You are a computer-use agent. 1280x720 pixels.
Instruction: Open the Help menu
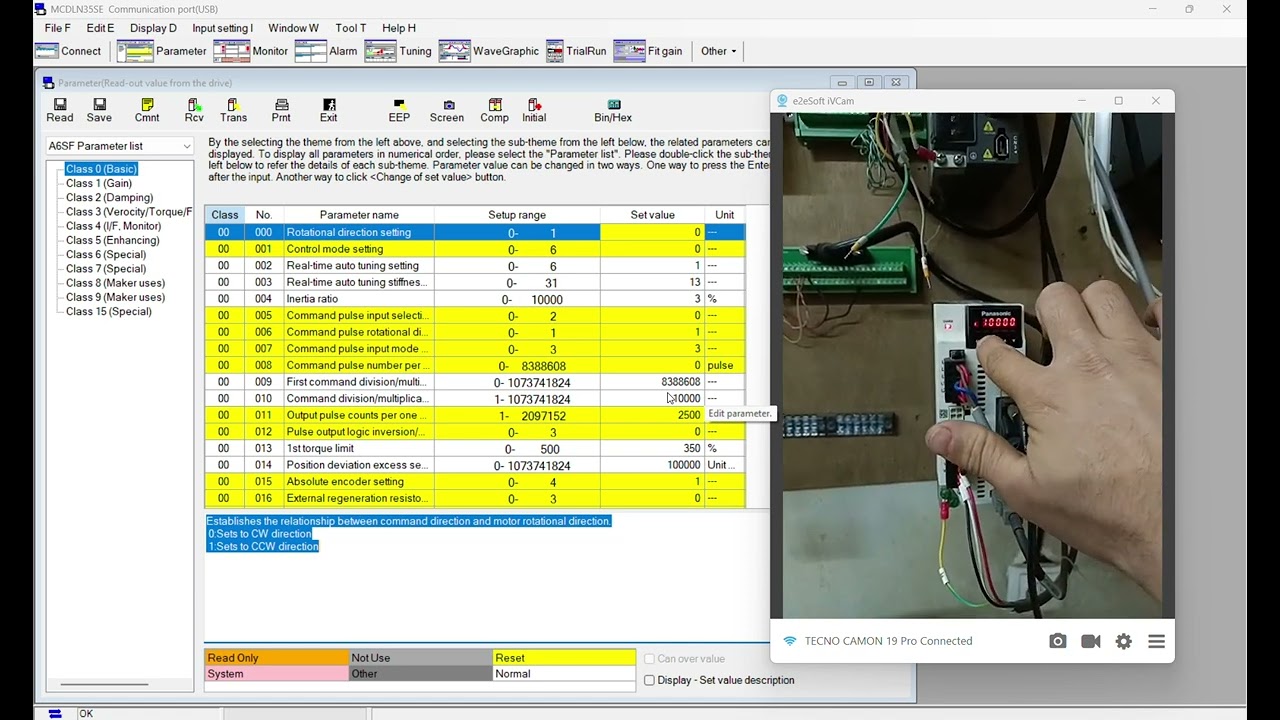click(399, 28)
